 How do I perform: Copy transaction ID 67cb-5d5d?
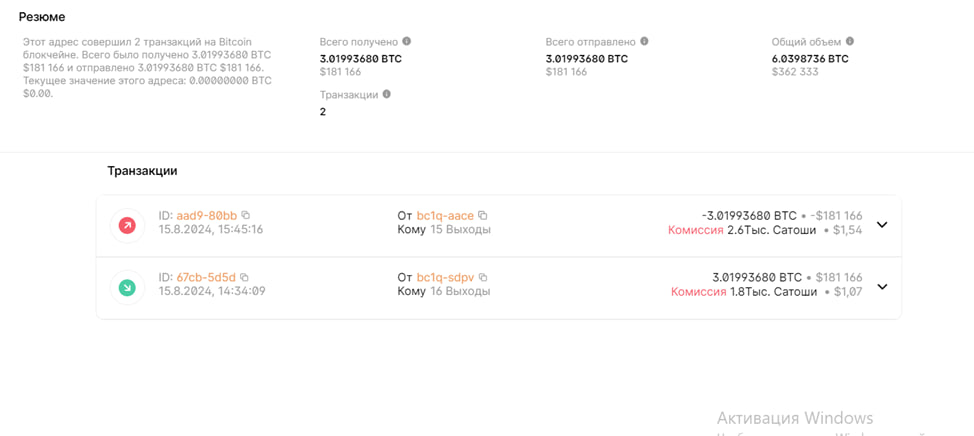pyautogui.click(x=244, y=277)
